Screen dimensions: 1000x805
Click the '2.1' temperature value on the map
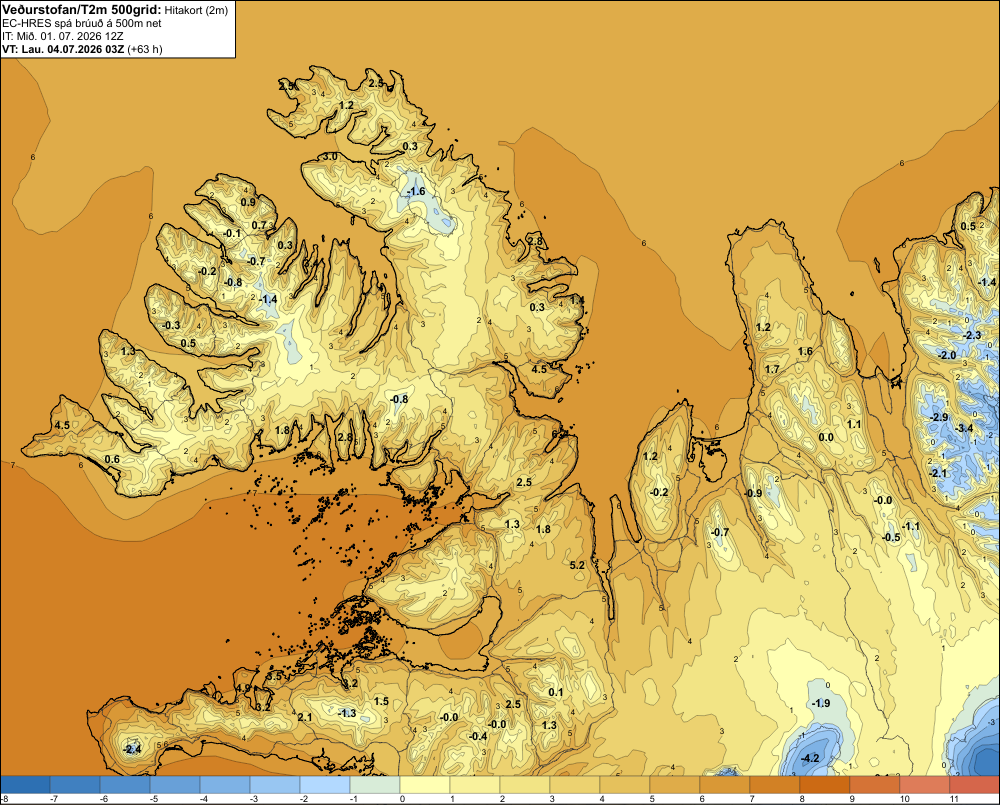click(305, 717)
